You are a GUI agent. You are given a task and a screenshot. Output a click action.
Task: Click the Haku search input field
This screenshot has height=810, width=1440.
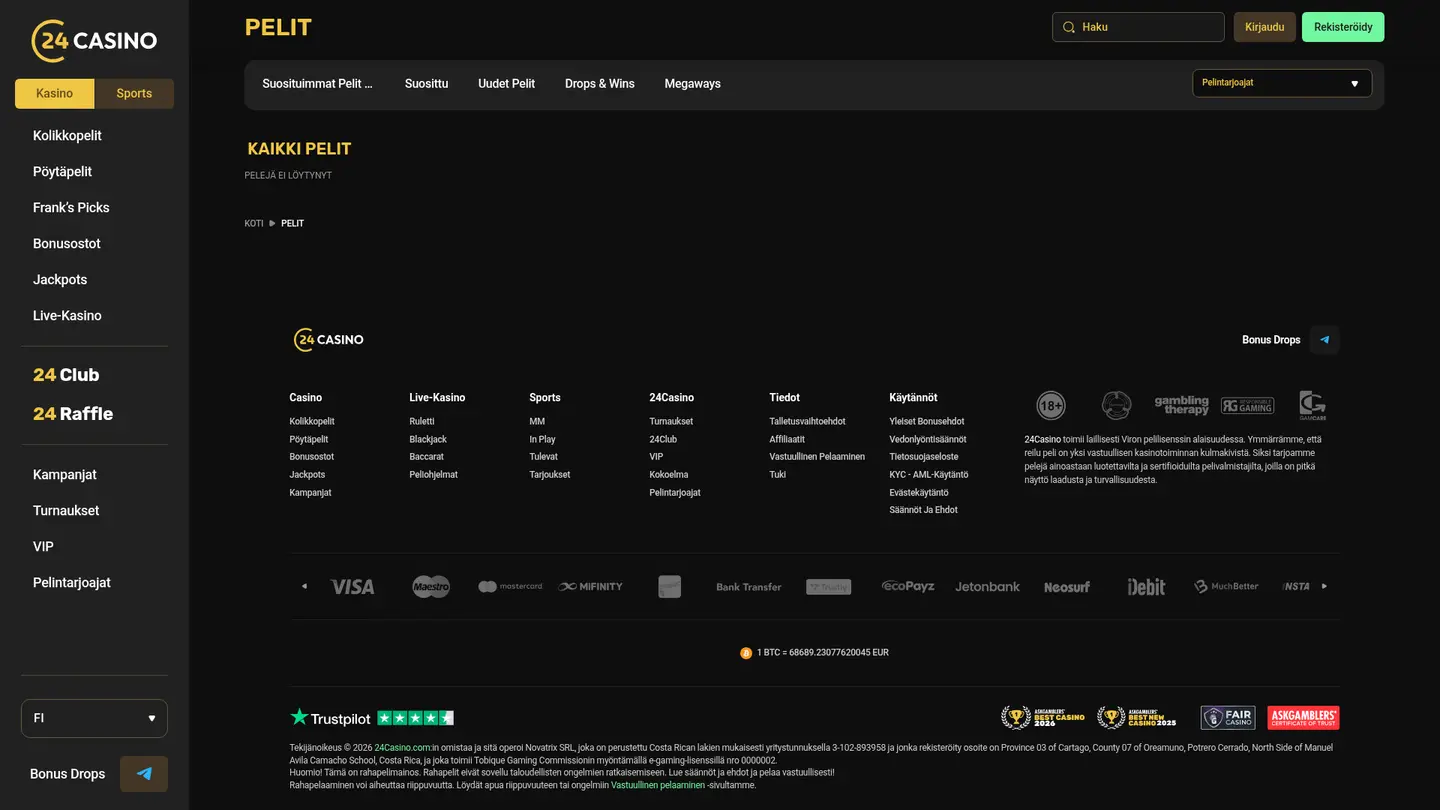1138,27
